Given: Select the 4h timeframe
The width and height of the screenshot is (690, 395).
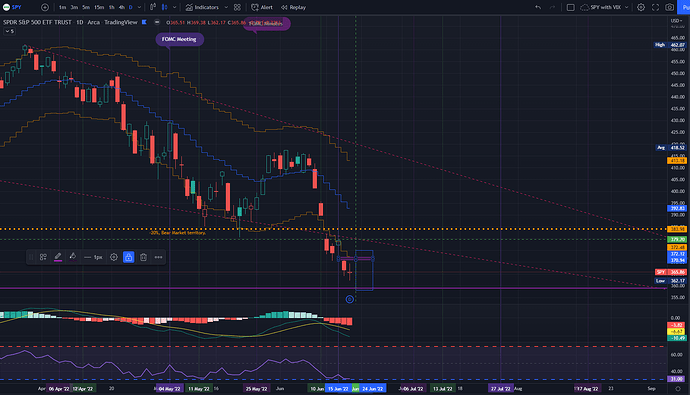Looking at the screenshot, I should pos(121,7).
